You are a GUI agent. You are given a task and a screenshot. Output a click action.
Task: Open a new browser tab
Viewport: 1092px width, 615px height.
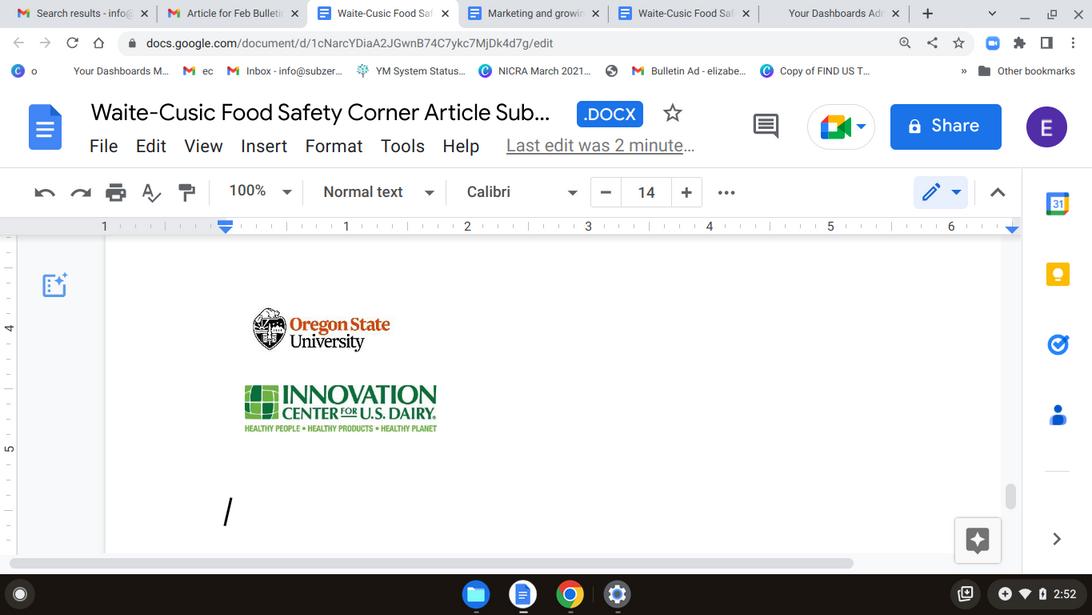[x=928, y=13]
